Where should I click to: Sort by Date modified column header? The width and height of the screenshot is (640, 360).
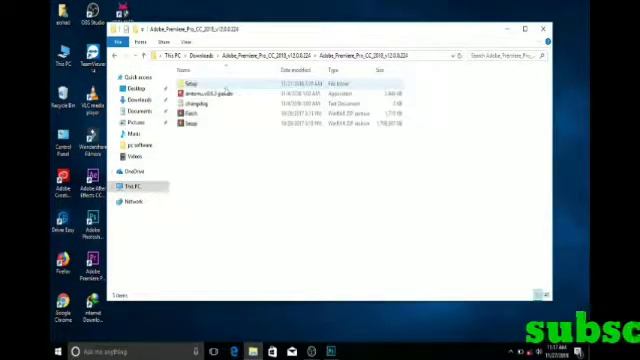click(296, 70)
